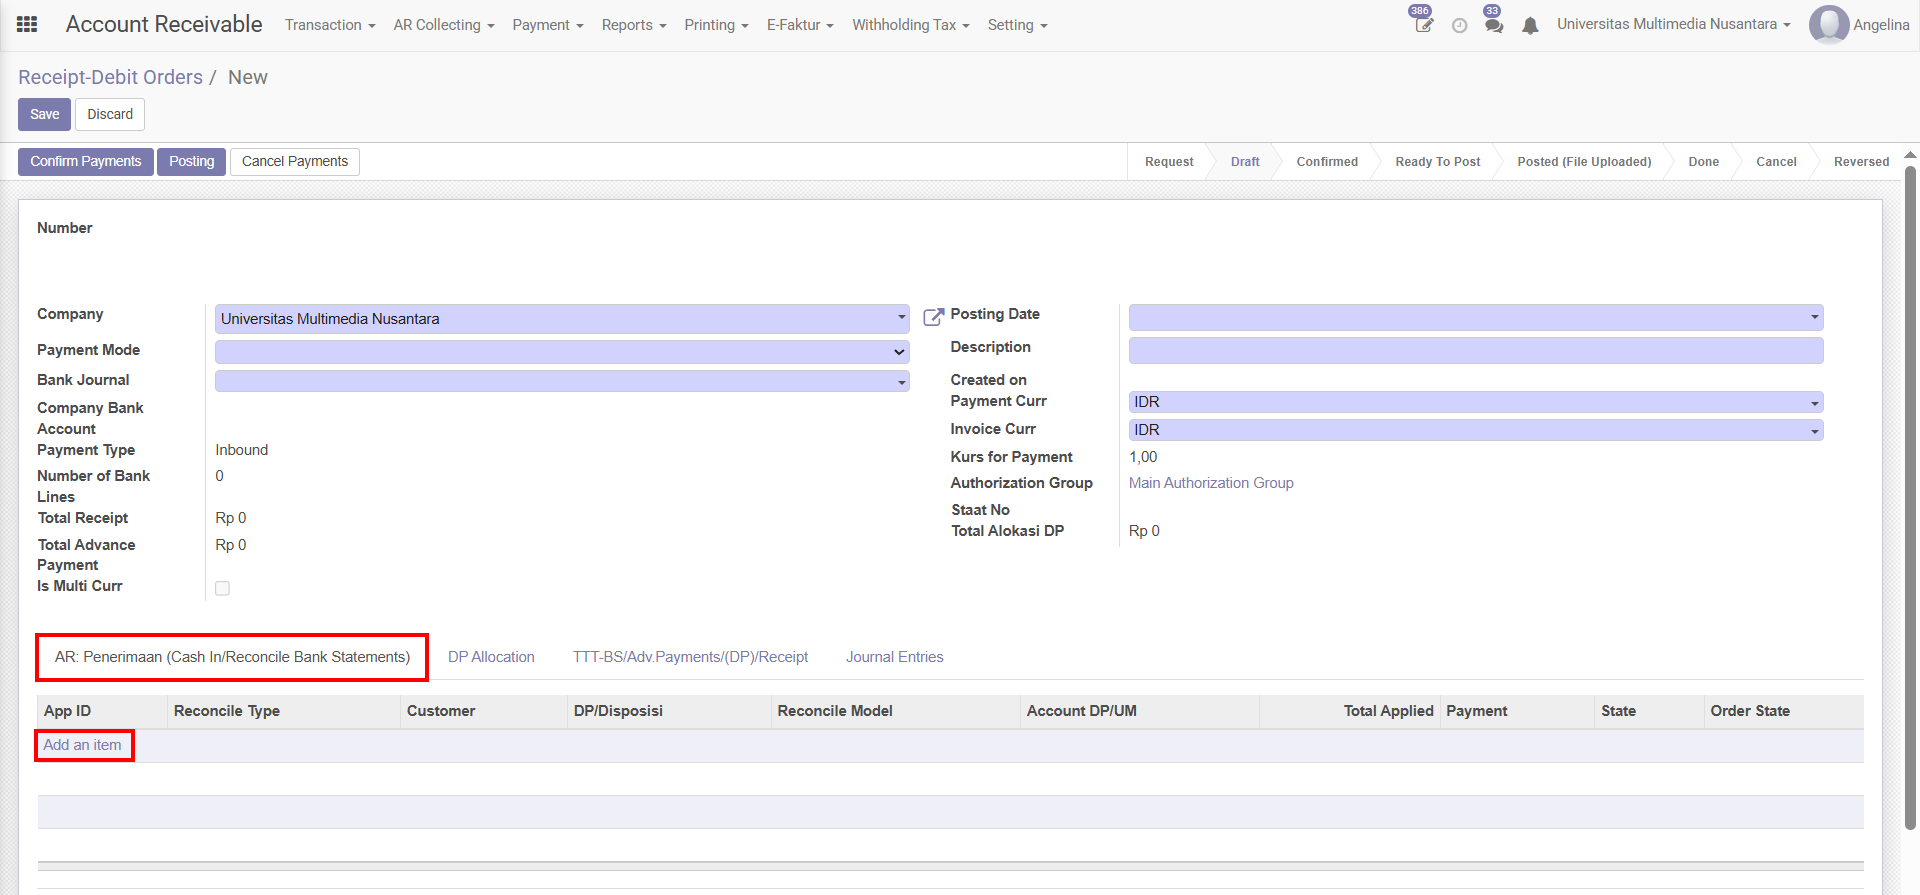The width and height of the screenshot is (1920, 895).
Task: Switch to the DP Allocation tab
Action: 491,657
